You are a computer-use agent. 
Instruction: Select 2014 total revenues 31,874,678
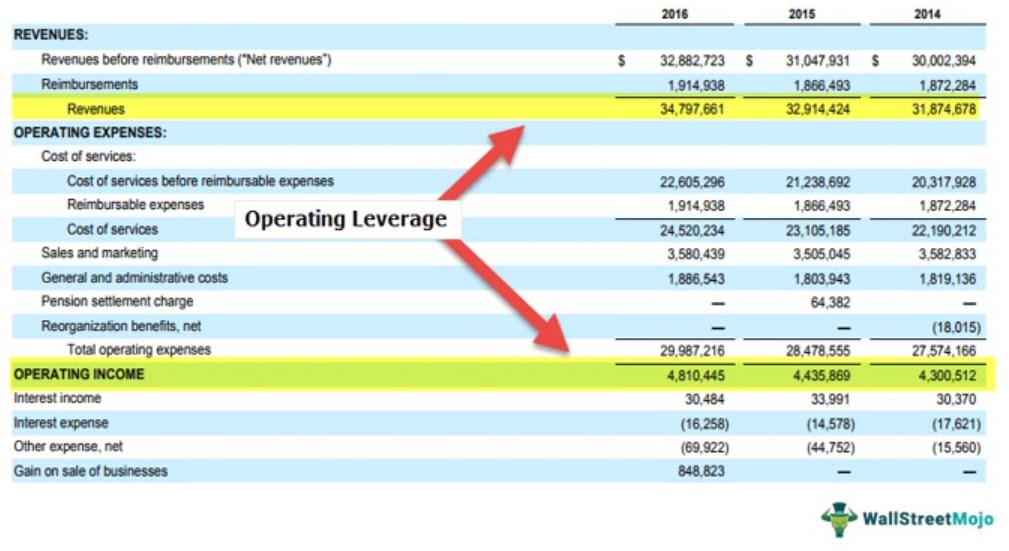pyautogui.click(x=943, y=109)
